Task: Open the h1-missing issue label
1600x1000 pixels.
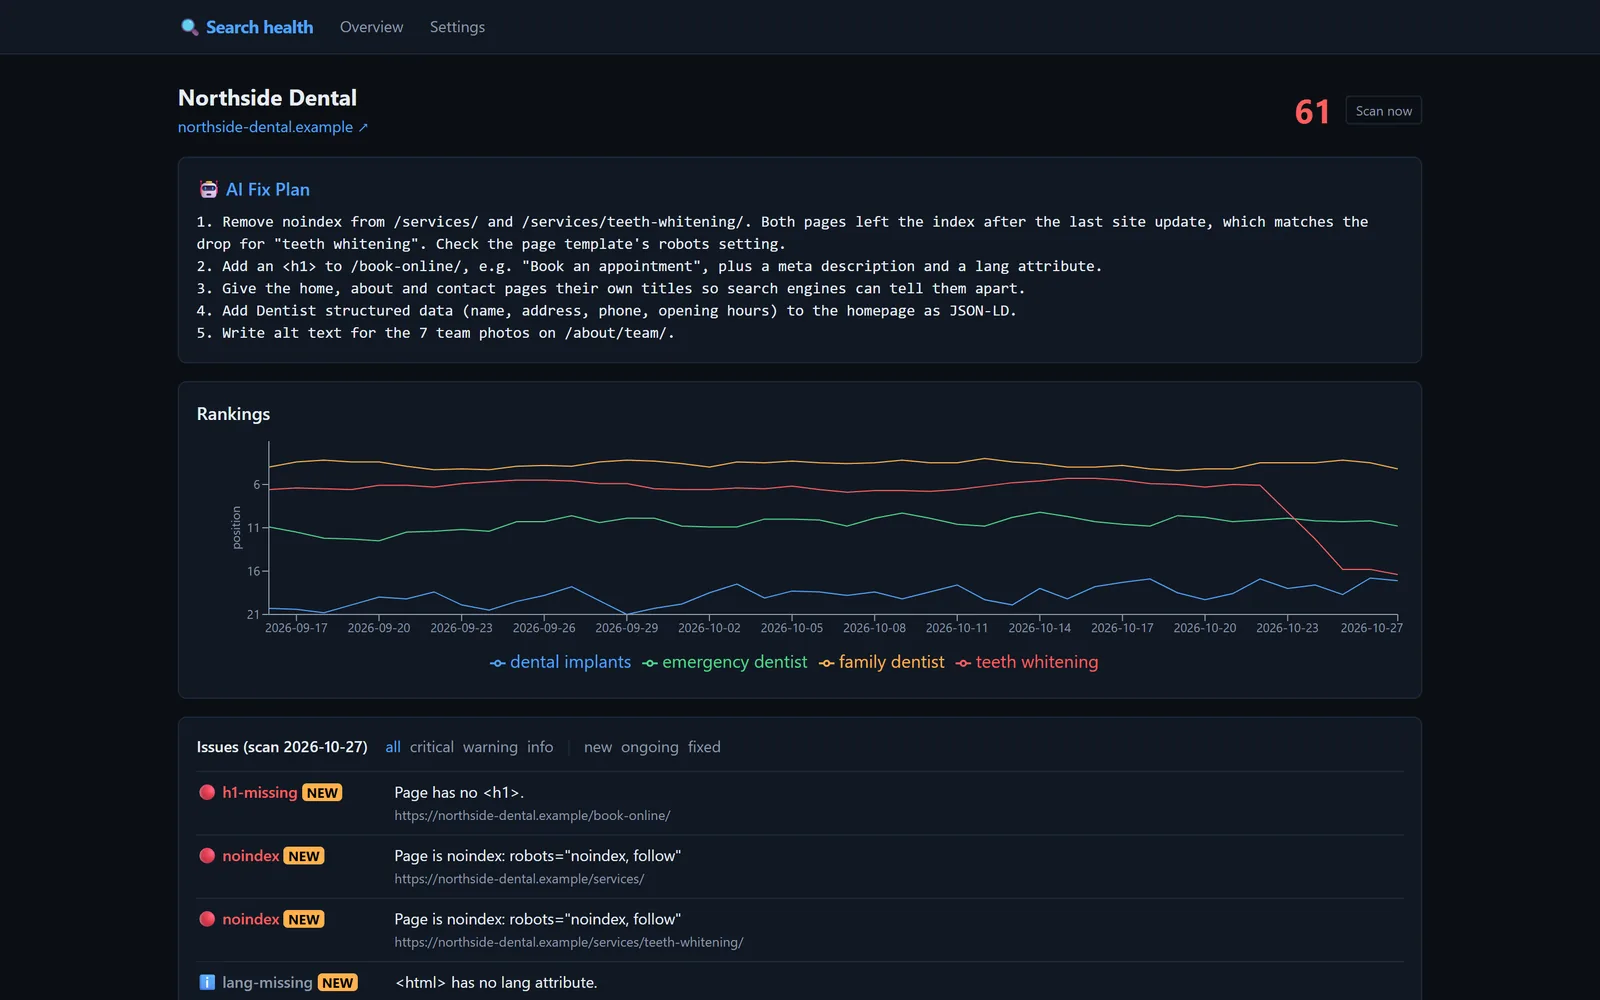Action: 260,792
